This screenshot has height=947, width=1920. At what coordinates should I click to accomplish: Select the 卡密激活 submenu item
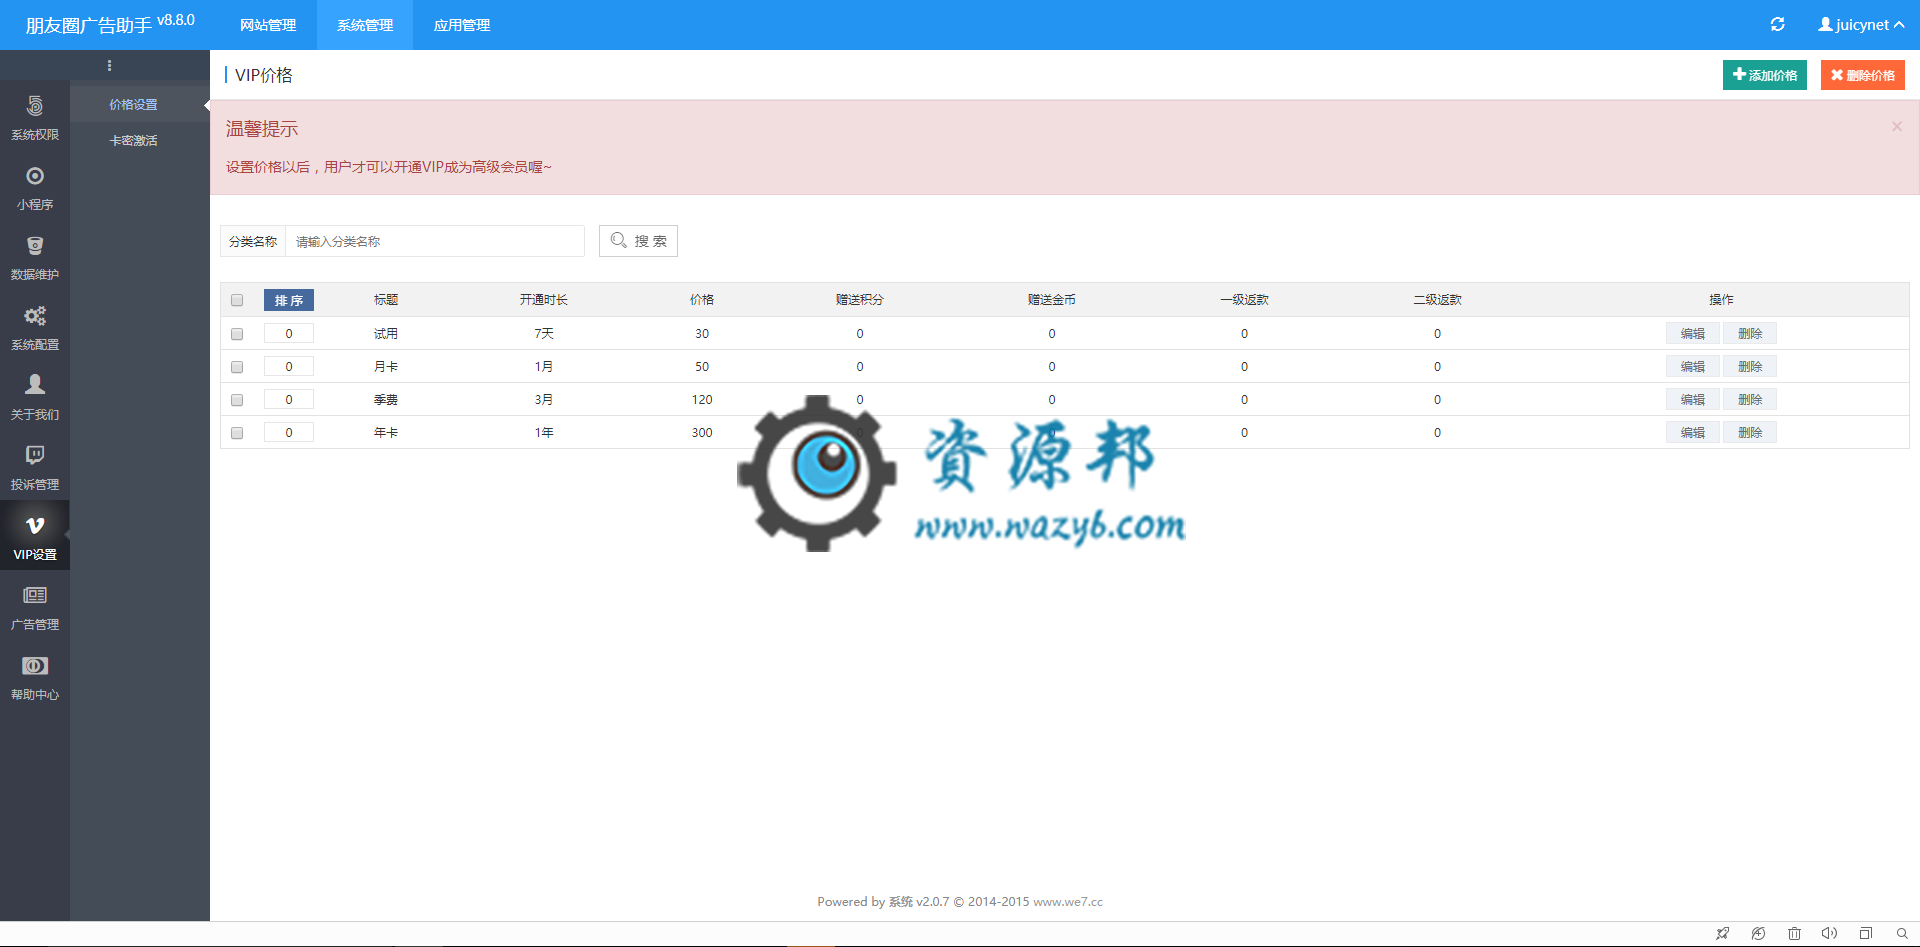point(133,141)
